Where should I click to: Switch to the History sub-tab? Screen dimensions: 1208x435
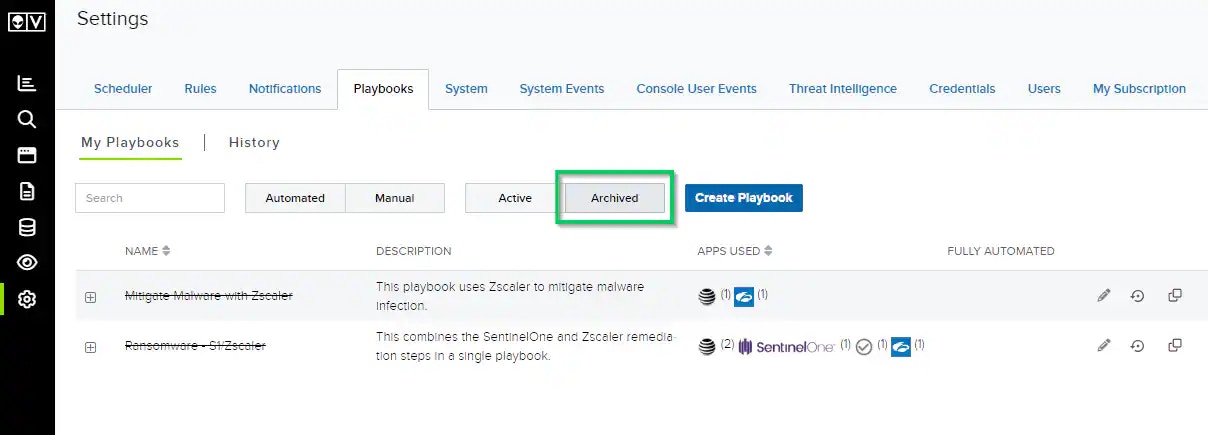tap(254, 142)
